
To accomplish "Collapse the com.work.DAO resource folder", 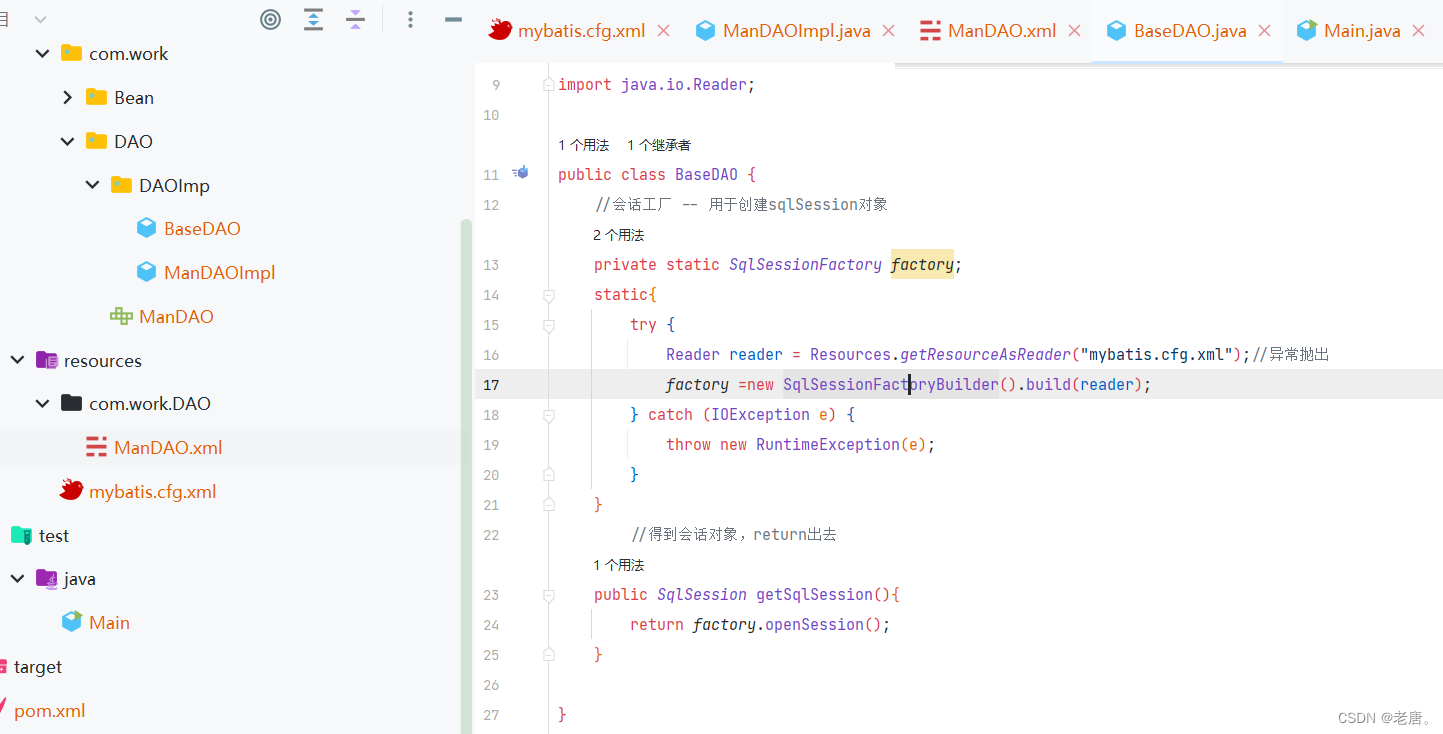I will (x=42, y=404).
